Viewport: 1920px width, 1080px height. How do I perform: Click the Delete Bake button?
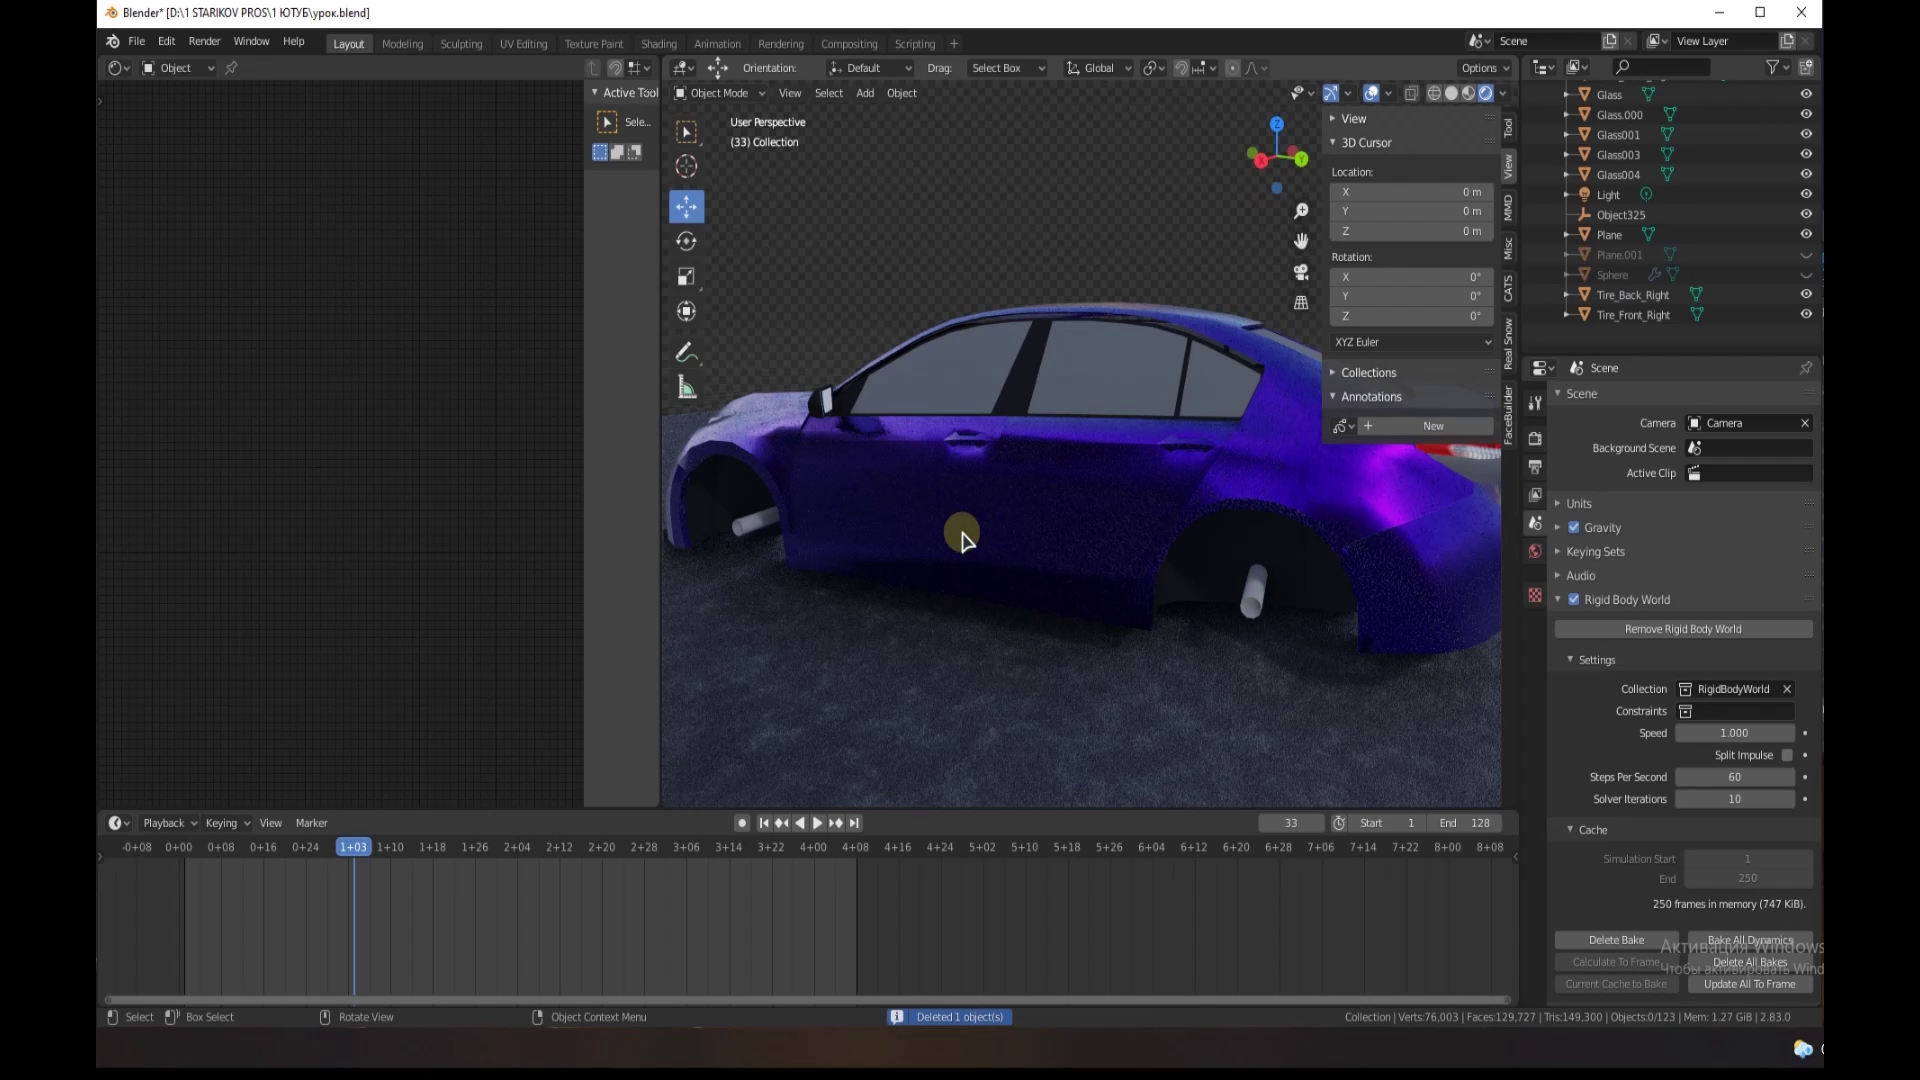pos(1616,940)
